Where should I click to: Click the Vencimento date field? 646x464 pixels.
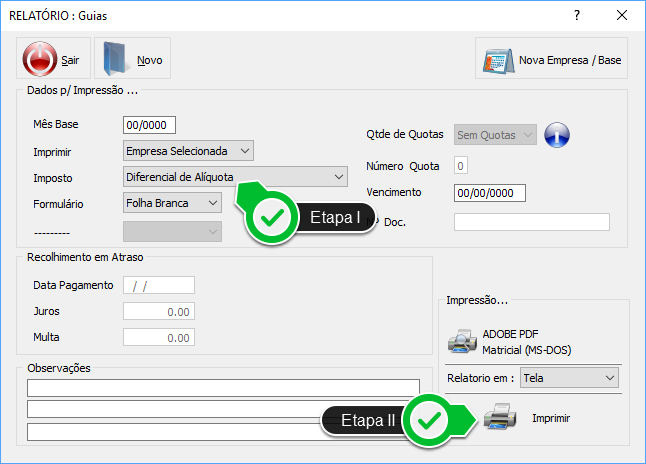coord(489,193)
